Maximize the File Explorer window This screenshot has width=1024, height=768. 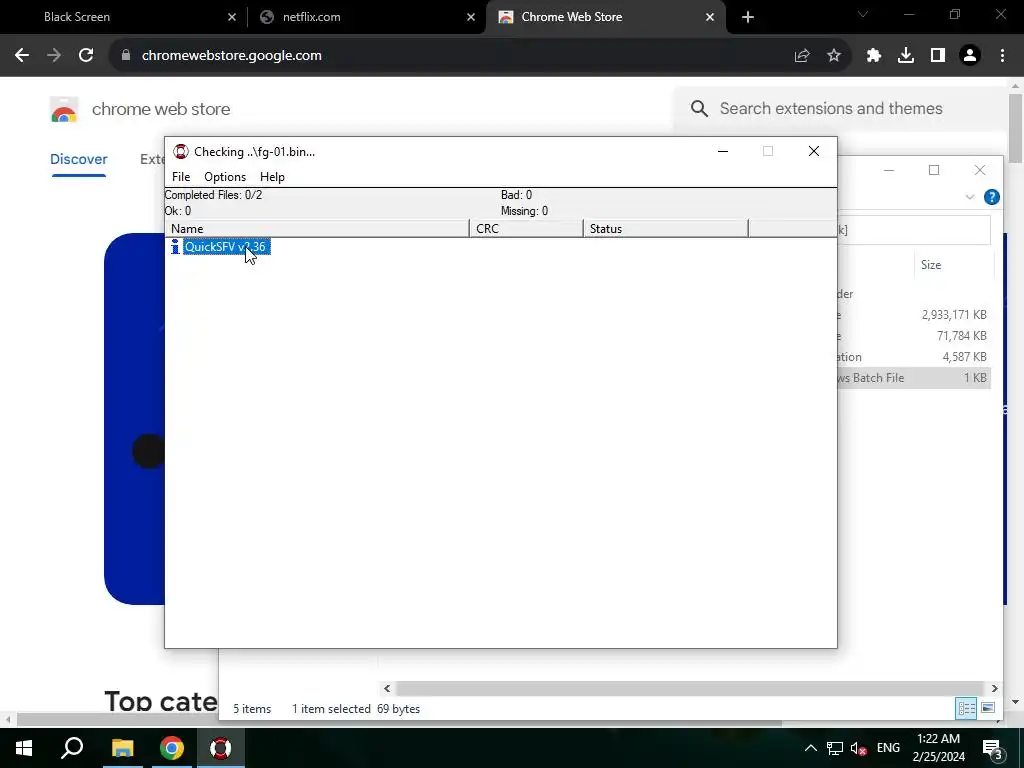(x=934, y=170)
